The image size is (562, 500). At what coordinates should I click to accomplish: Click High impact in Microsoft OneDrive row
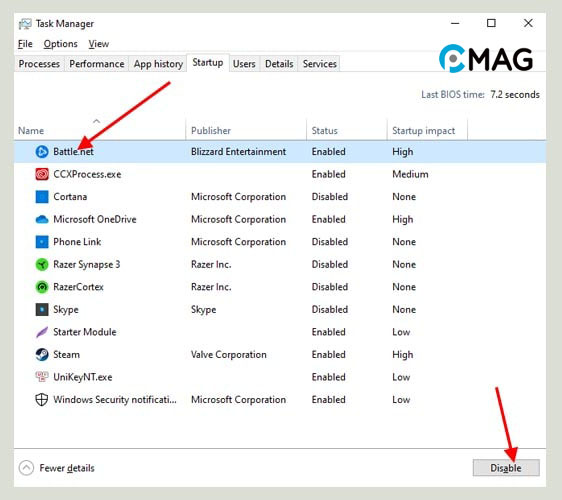pyautogui.click(x=403, y=219)
